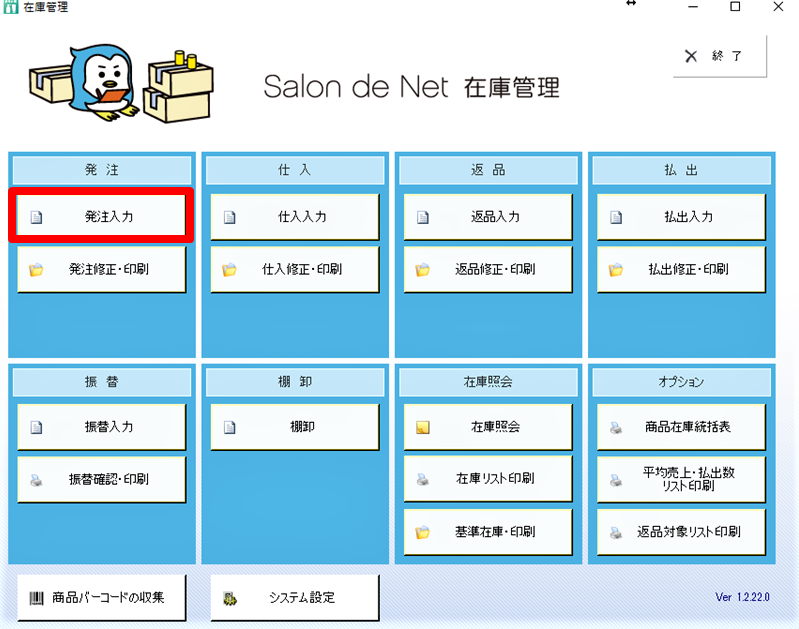Open 返品入力 returns entry button
Image resolution: width=799 pixels, height=629 pixels.
(x=488, y=217)
